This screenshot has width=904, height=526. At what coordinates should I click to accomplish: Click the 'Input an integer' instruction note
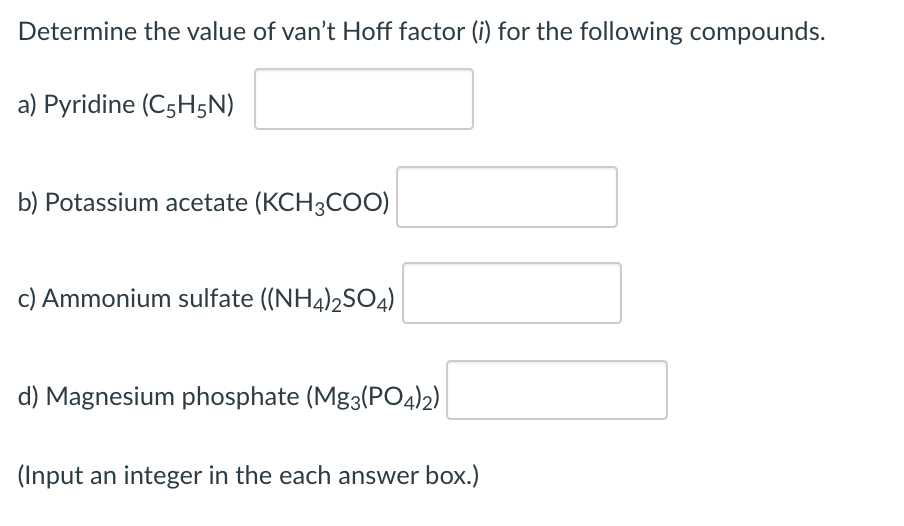tap(248, 476)
